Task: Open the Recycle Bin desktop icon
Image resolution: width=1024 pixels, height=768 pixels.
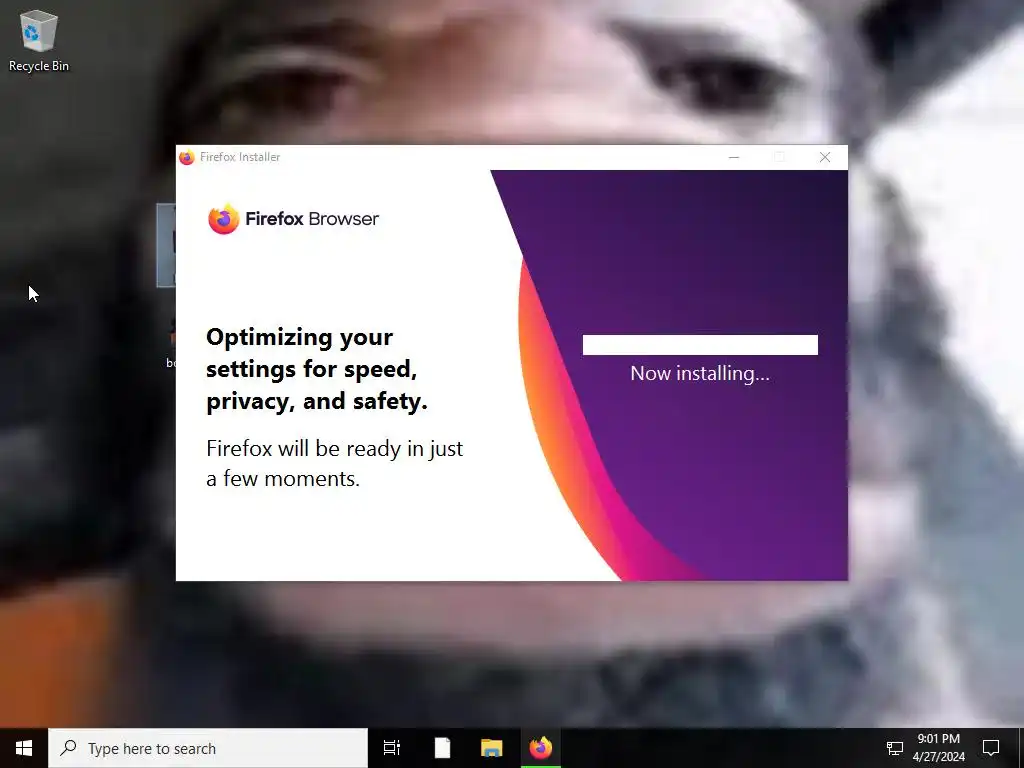Action: coord(39,41)
